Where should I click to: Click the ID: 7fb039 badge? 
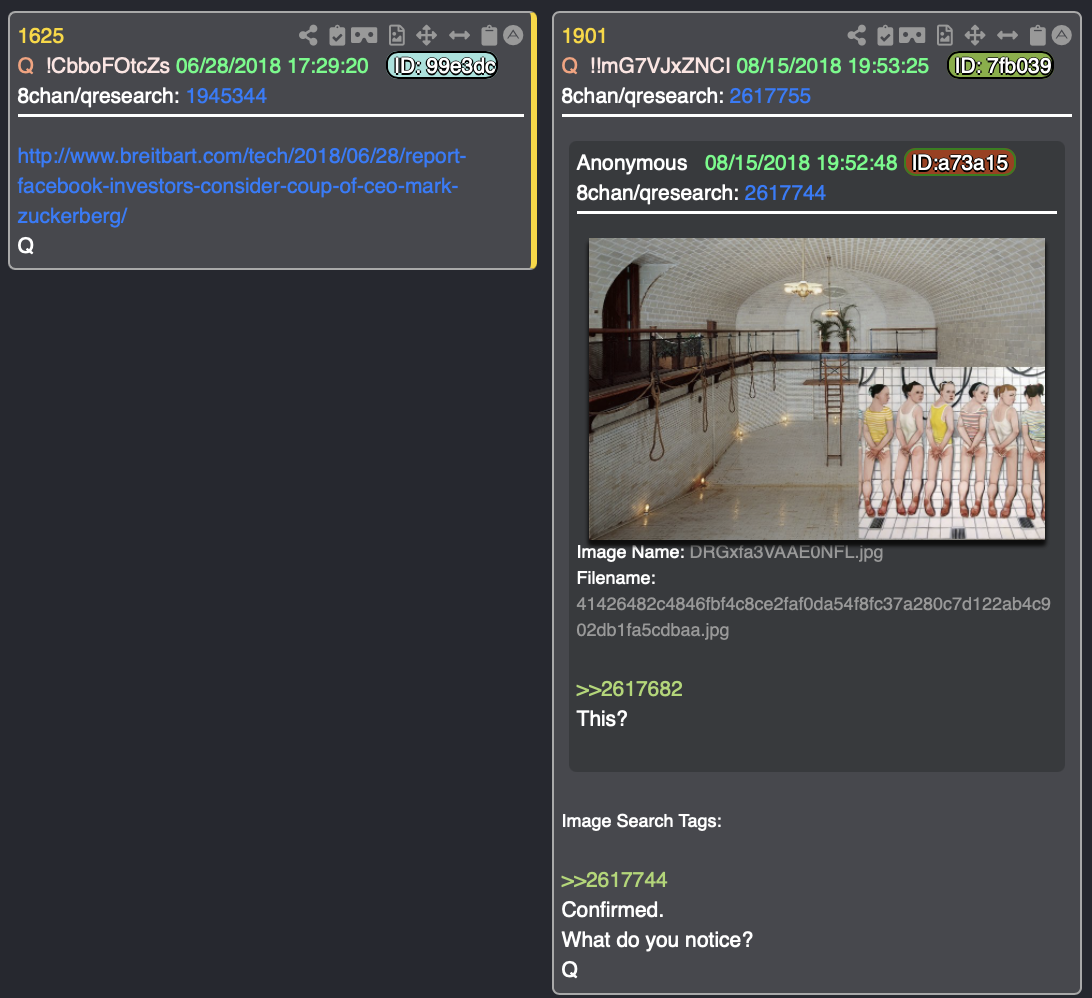tap(1001, 65)
